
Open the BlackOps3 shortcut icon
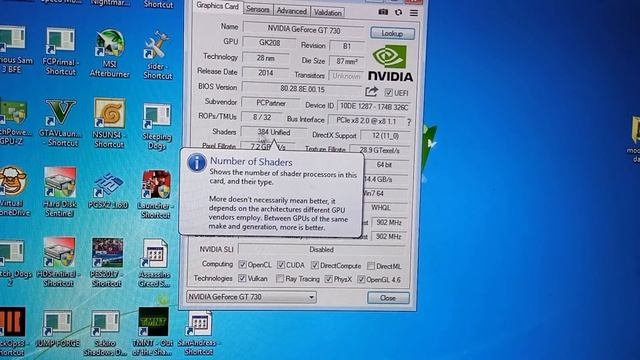click(x=13, y=331)
